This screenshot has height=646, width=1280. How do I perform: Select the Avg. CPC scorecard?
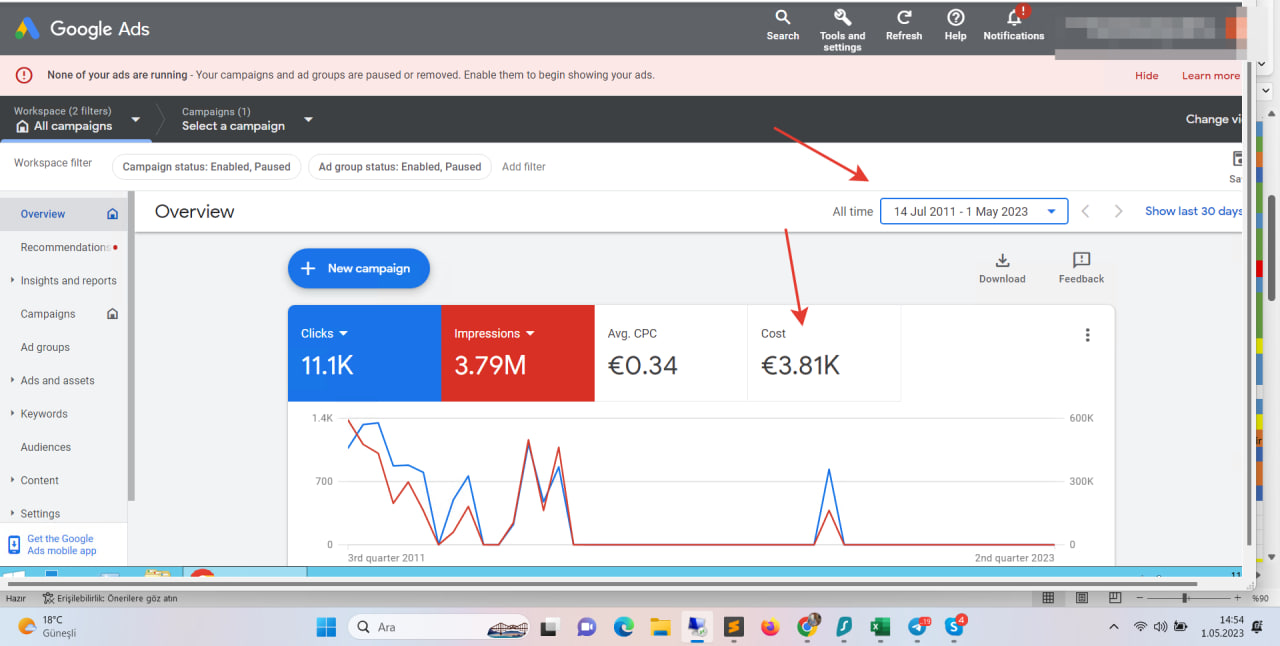tap(671, 353)
